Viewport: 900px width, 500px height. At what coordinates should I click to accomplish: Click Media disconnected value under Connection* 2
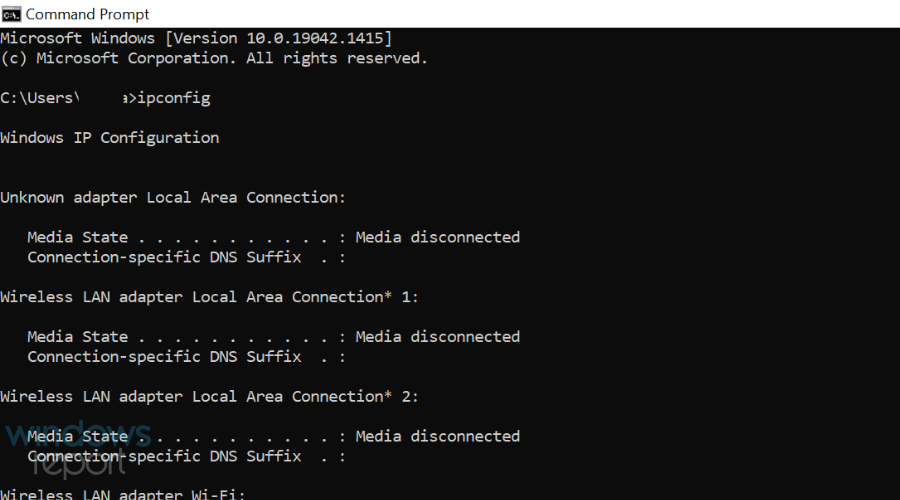pos(437,436)
